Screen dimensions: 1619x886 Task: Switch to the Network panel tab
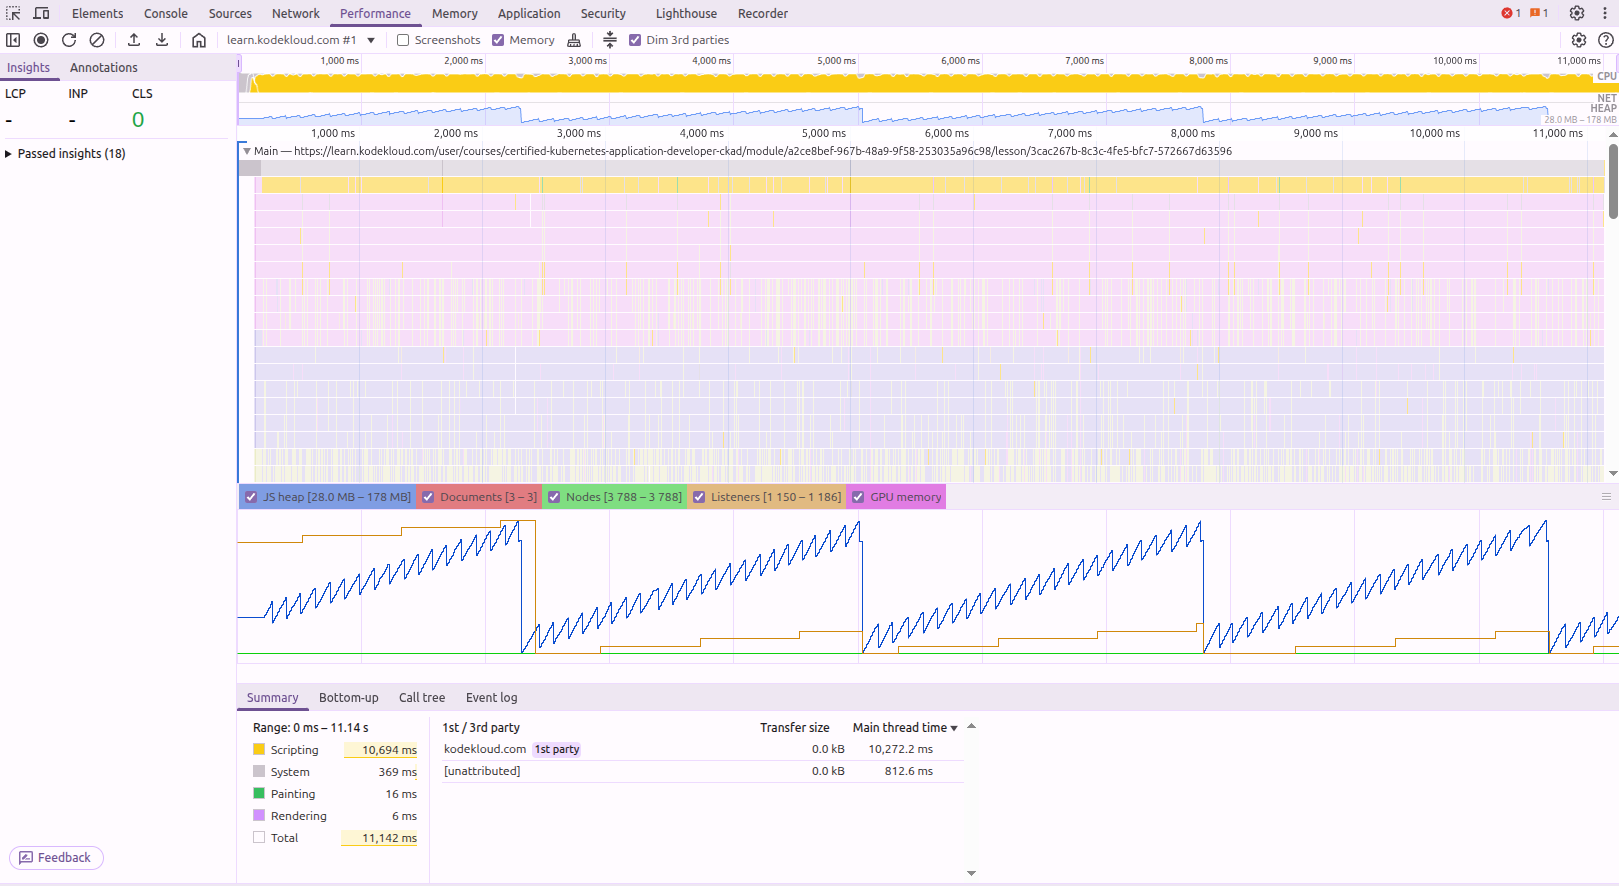(296, 13)
